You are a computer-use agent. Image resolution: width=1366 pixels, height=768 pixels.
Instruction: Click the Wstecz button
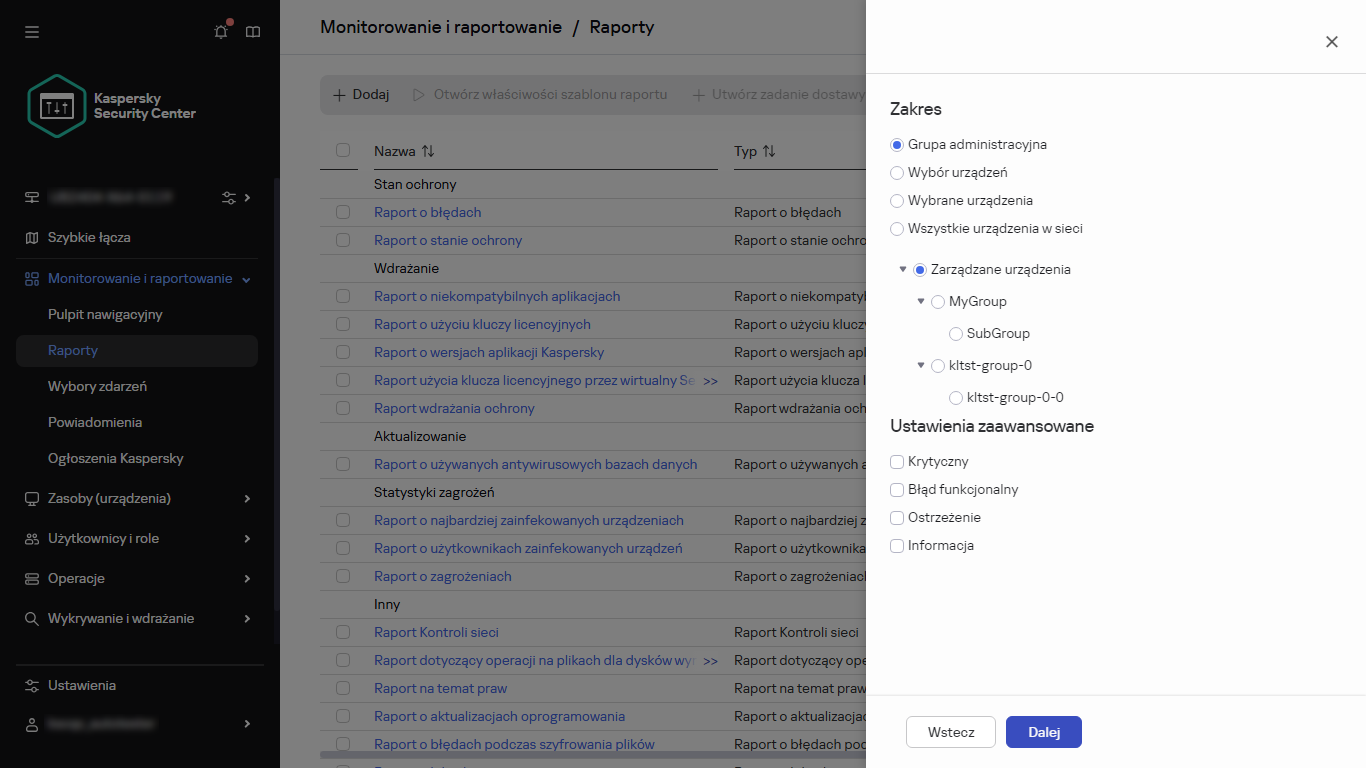(950, 732)
